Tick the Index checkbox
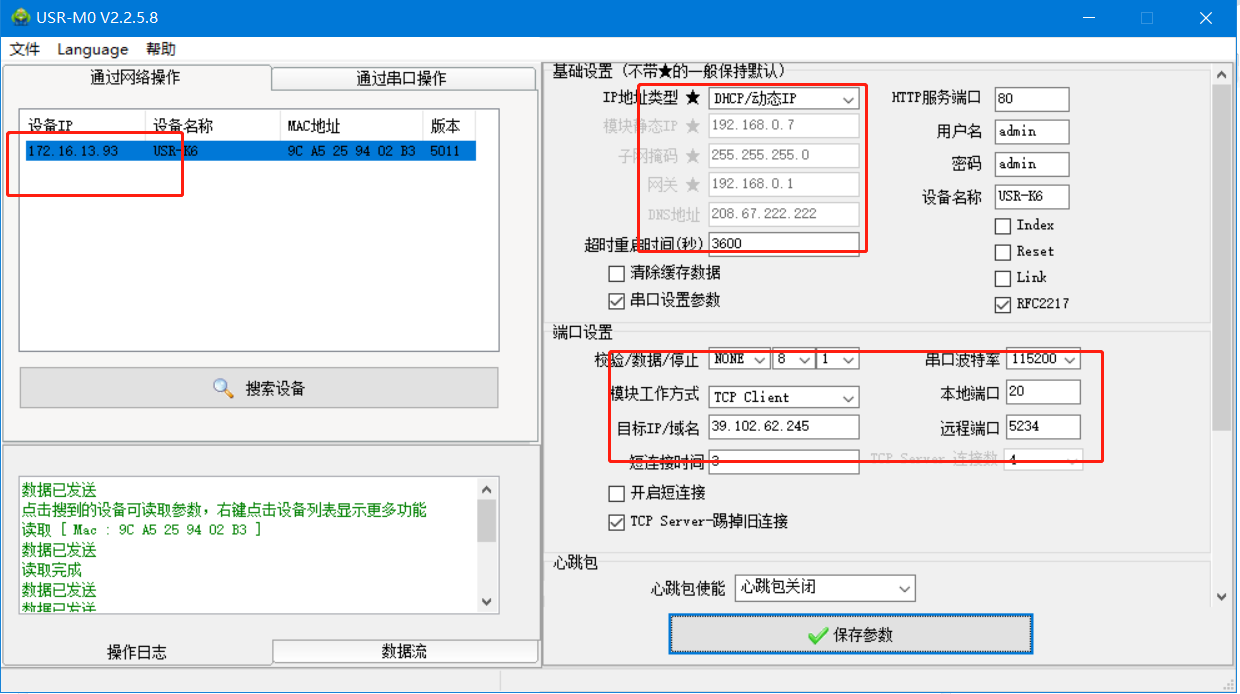This screenshot has width=1240, height=694. [1003, 226]
